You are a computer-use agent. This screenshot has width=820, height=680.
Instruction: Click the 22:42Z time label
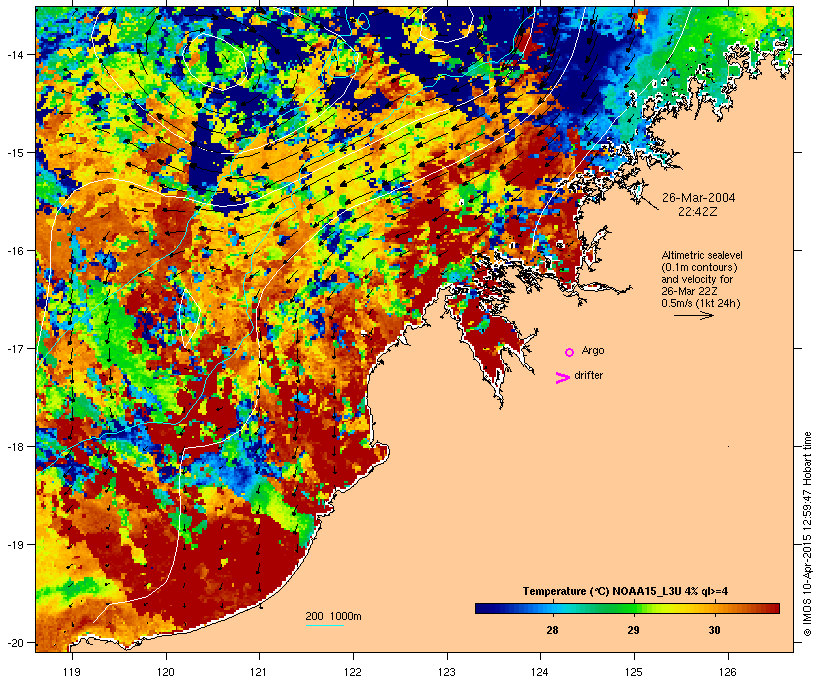click(698, 212)
